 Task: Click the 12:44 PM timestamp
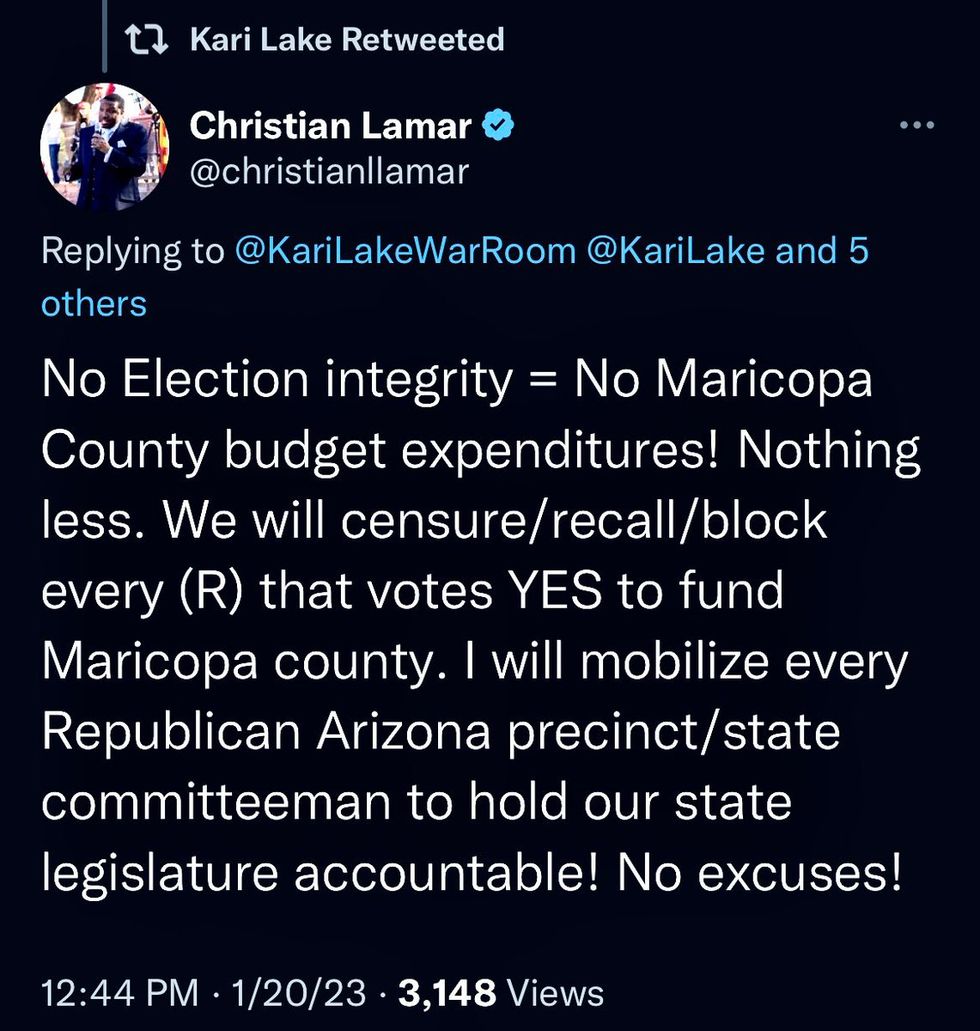(x=119, y=992)
